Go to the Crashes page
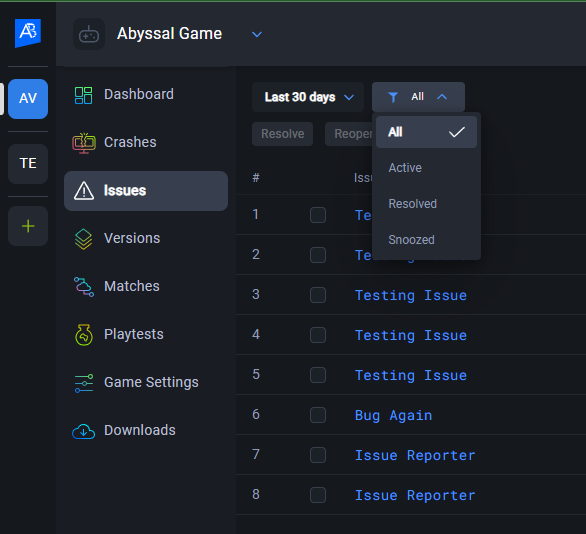Image resolution: width=586 pixels, height=534 pixels. (146, 143)
